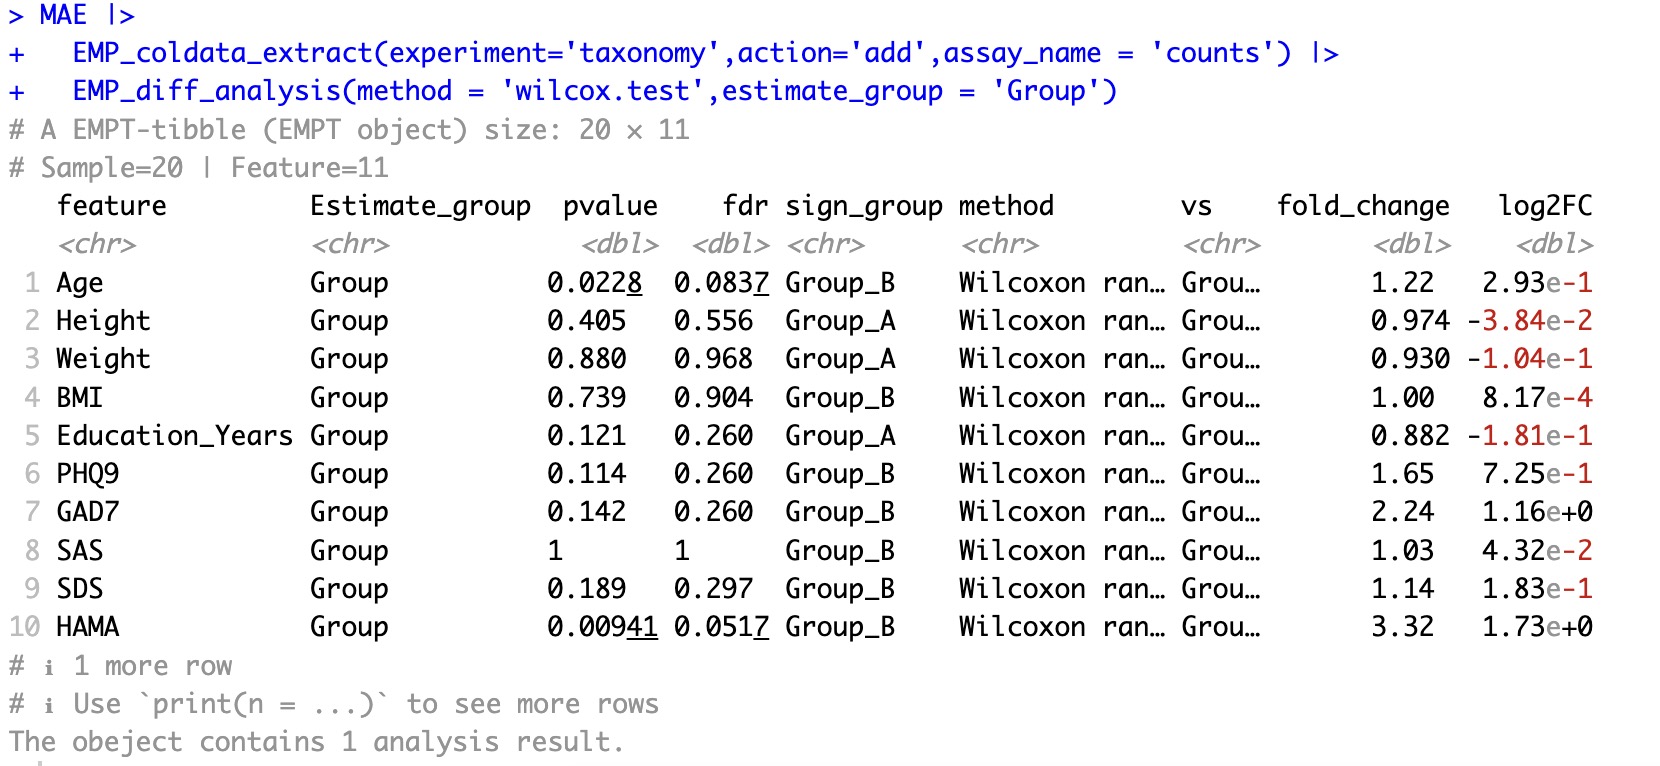Click the fold change value 3.32

pos(1402,627)
